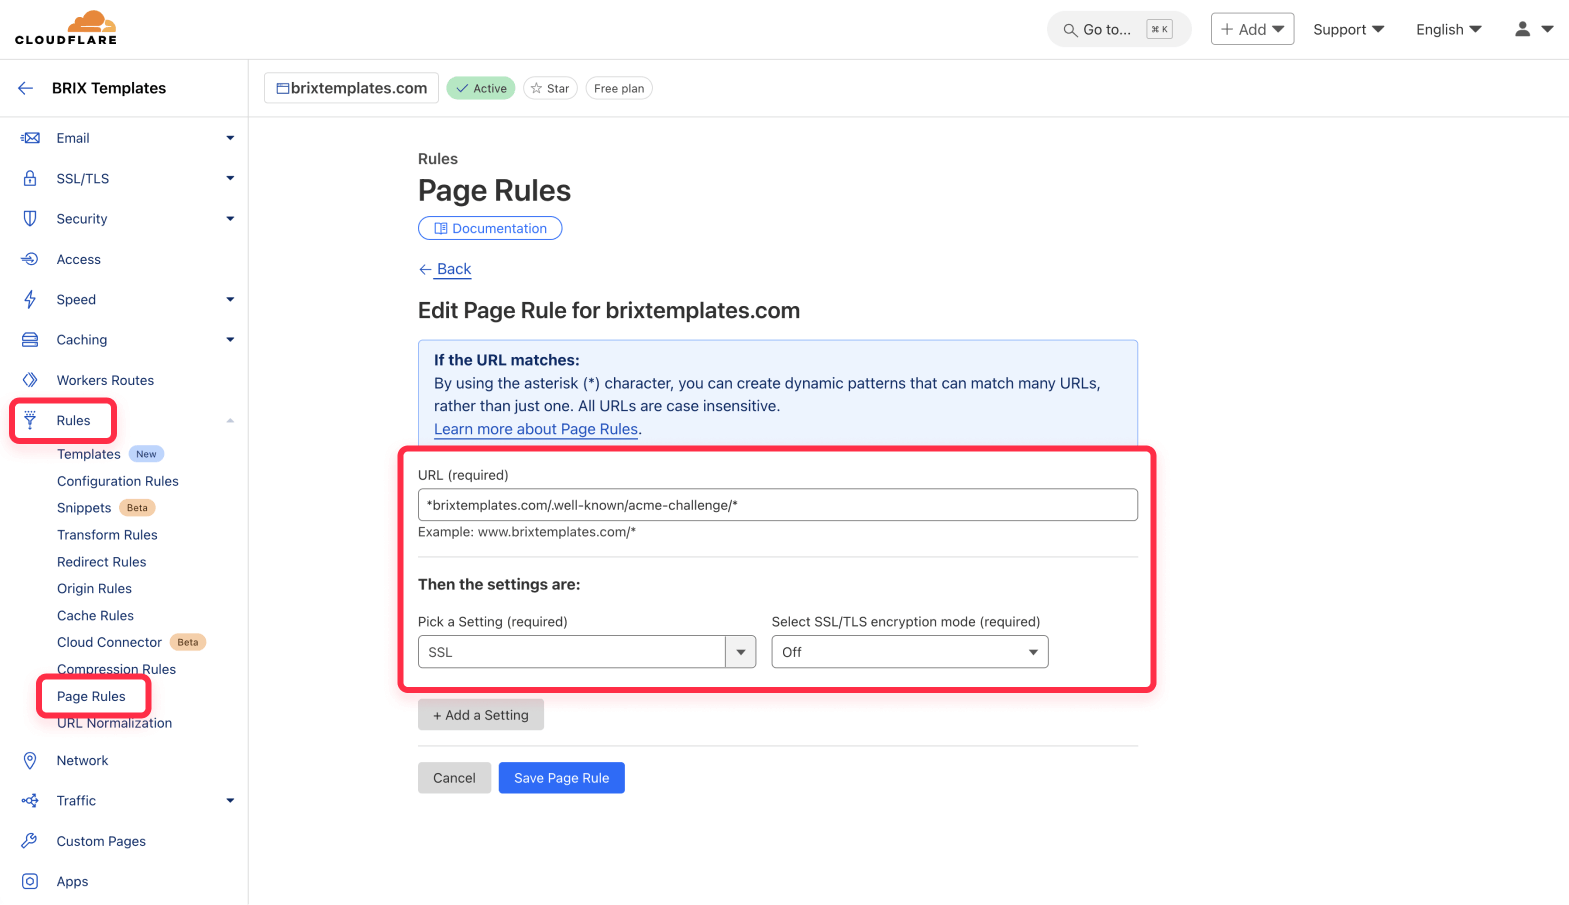
Task: Expand the SSL/TLS section arrow
Action: click(x=230, y=178)
